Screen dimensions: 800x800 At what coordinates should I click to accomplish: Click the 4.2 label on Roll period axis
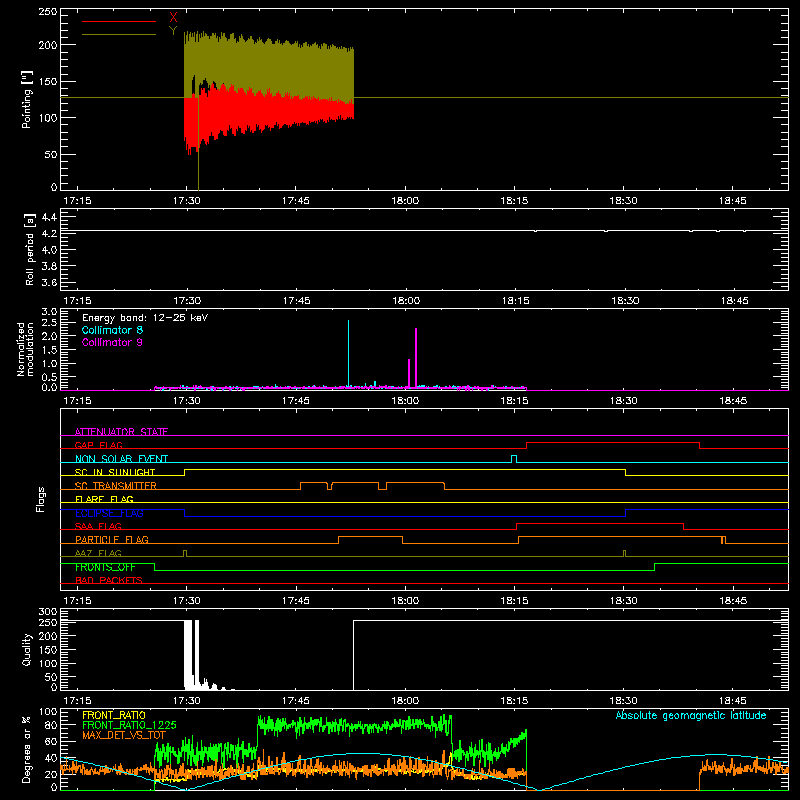click(49, 233)
